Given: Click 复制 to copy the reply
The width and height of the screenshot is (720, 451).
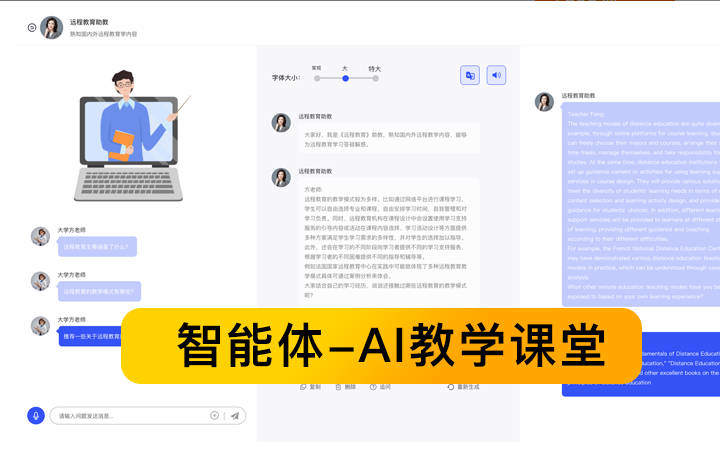Looking at the screenshot, I should 310,386.
